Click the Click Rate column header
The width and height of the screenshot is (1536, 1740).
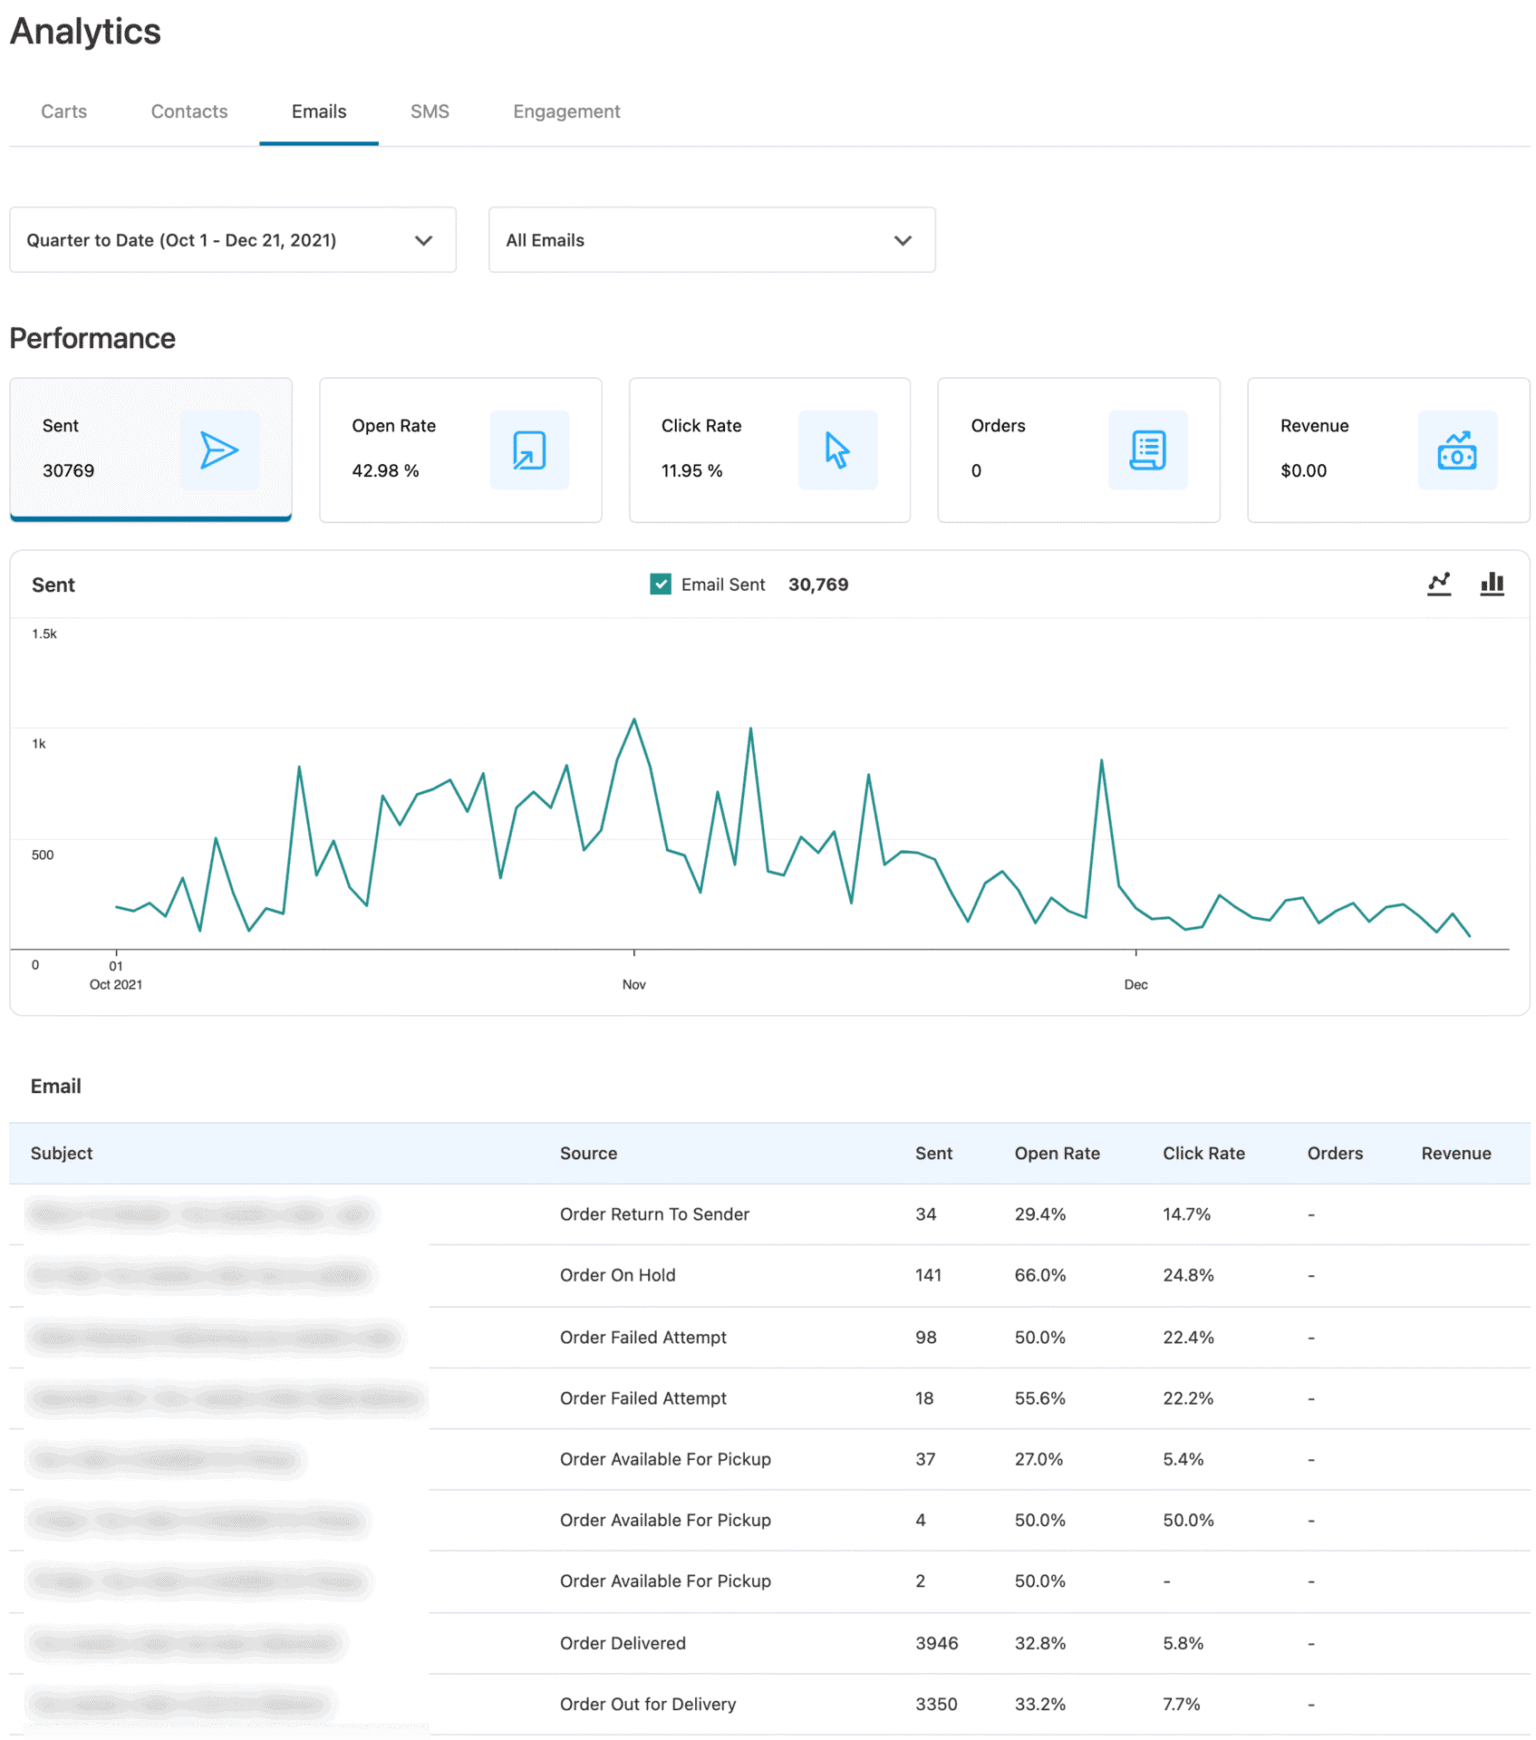(1204, 1153)
